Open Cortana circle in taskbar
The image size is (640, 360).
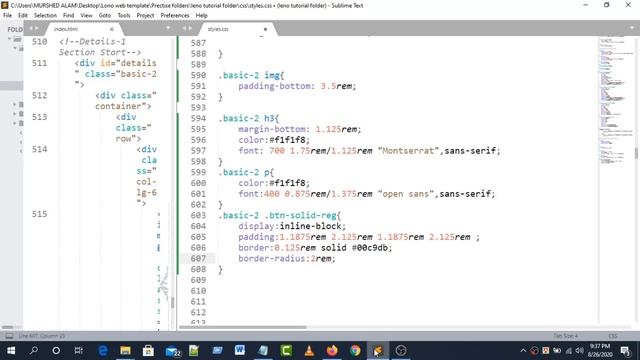click(x=56, y=351)
